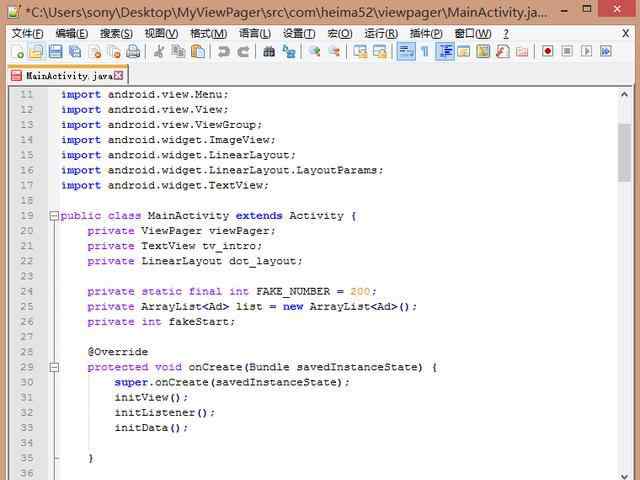Toggle synchronized horizontal scrolling icon

click(x=380, y=51)
